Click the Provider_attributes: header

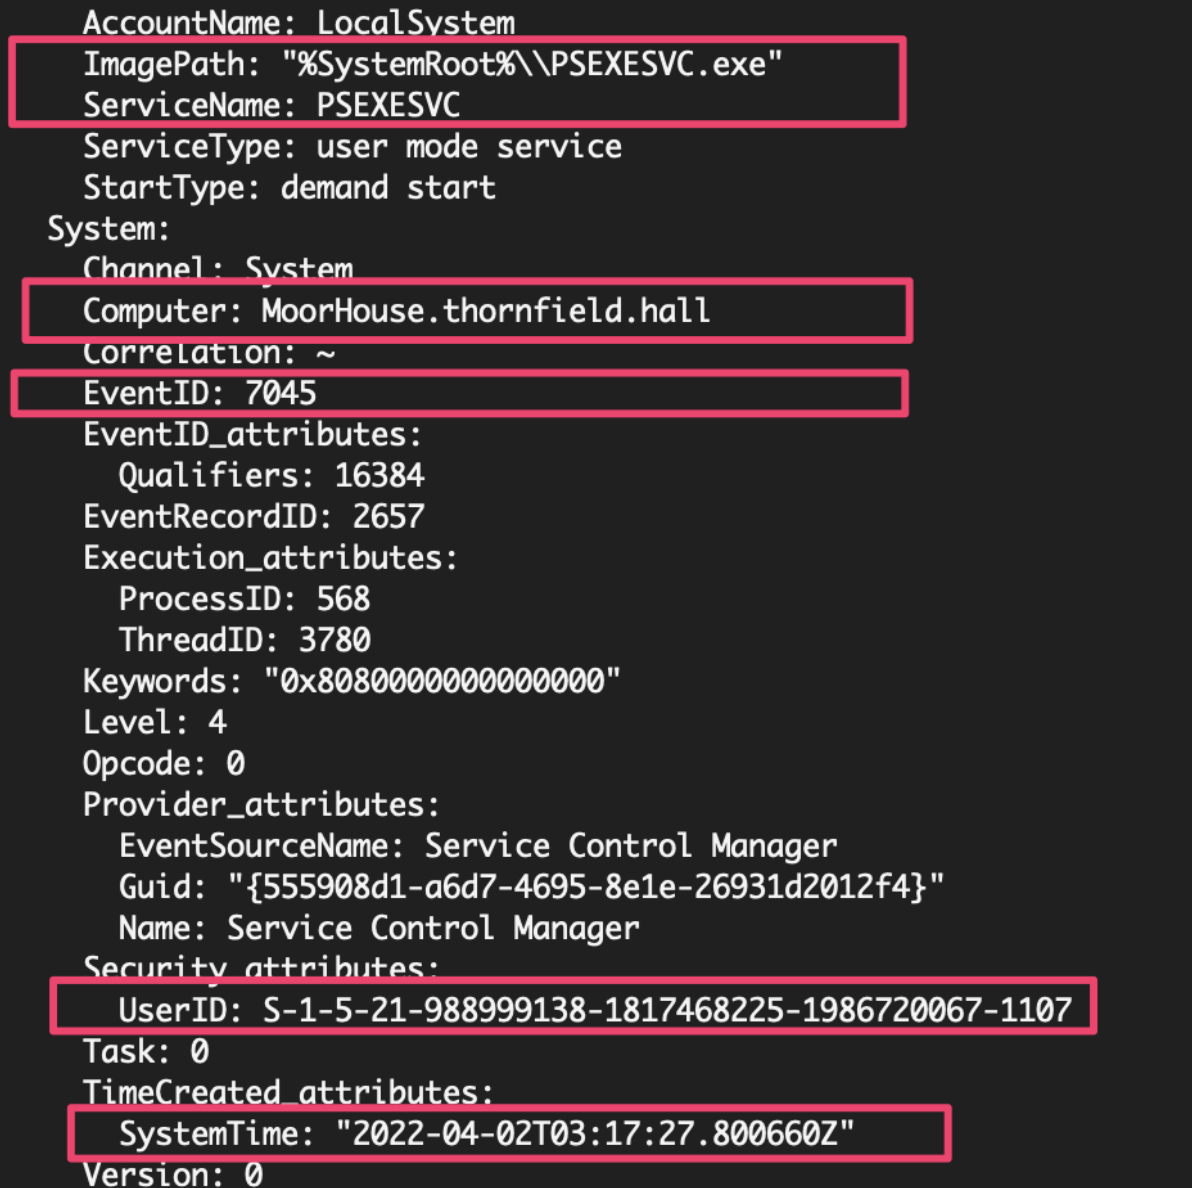(261, 804)
